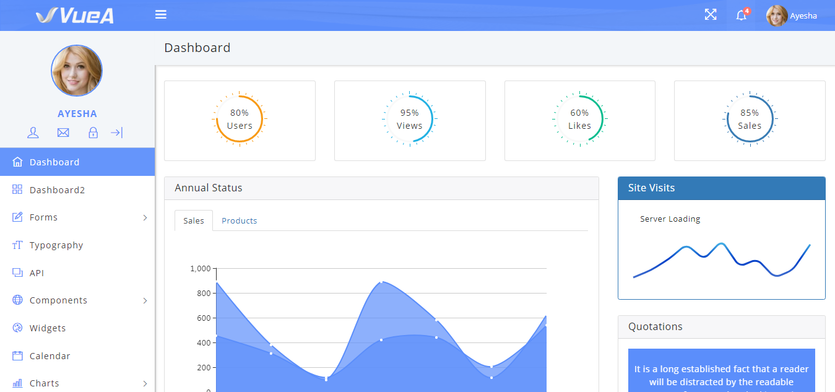Click the logout arrow icon

pos(117,133)
